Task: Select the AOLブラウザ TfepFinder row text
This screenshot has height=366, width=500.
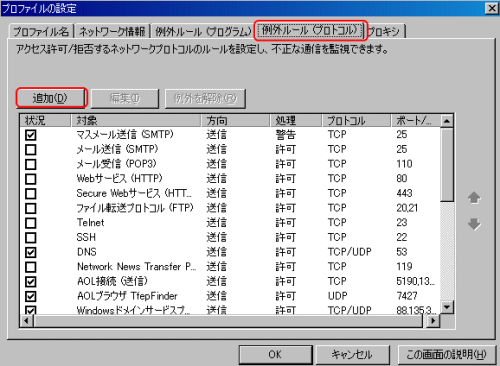Action: point(127,296)
